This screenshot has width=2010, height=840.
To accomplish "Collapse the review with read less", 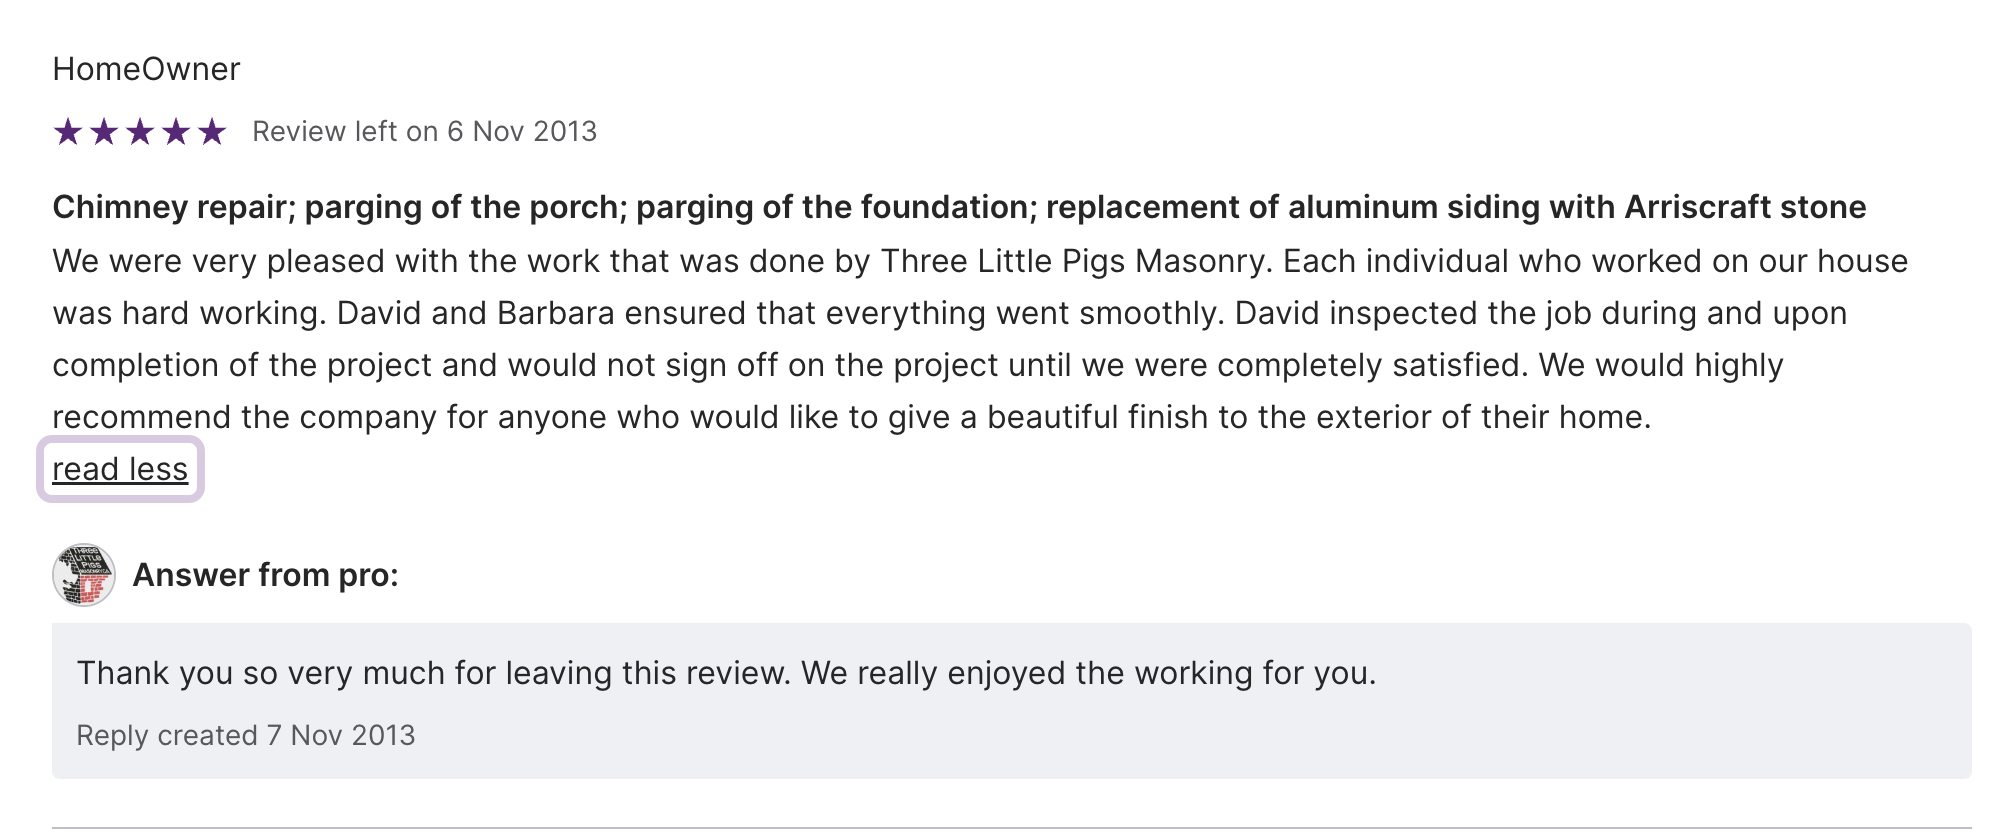I will click(x=120, y=469).
